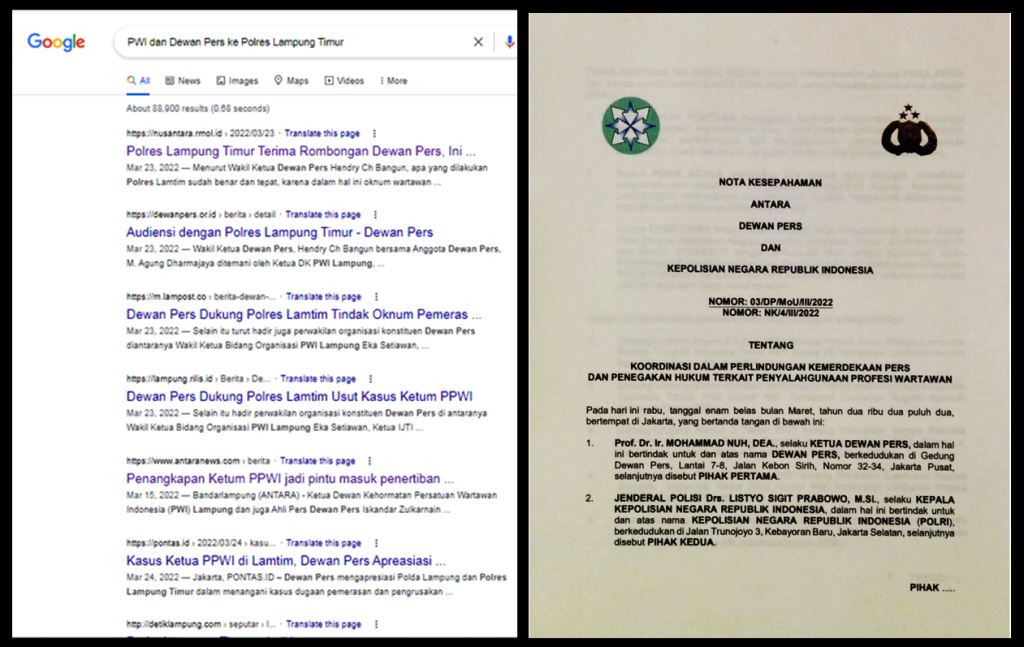Switch to the Images tab
This screenshot has width=1024, height=647.
tap(237, 81)
